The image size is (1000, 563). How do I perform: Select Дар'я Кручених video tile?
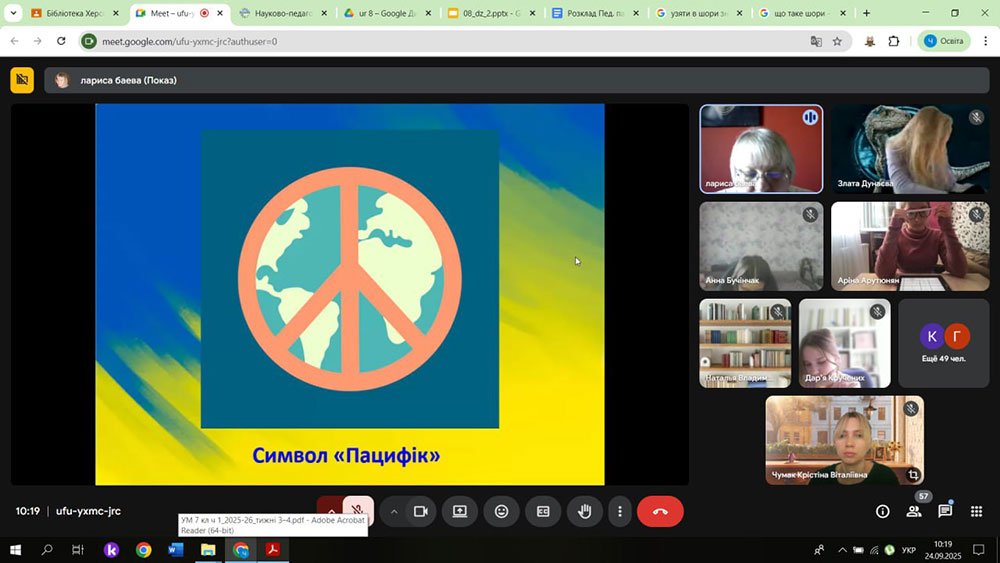844,343
